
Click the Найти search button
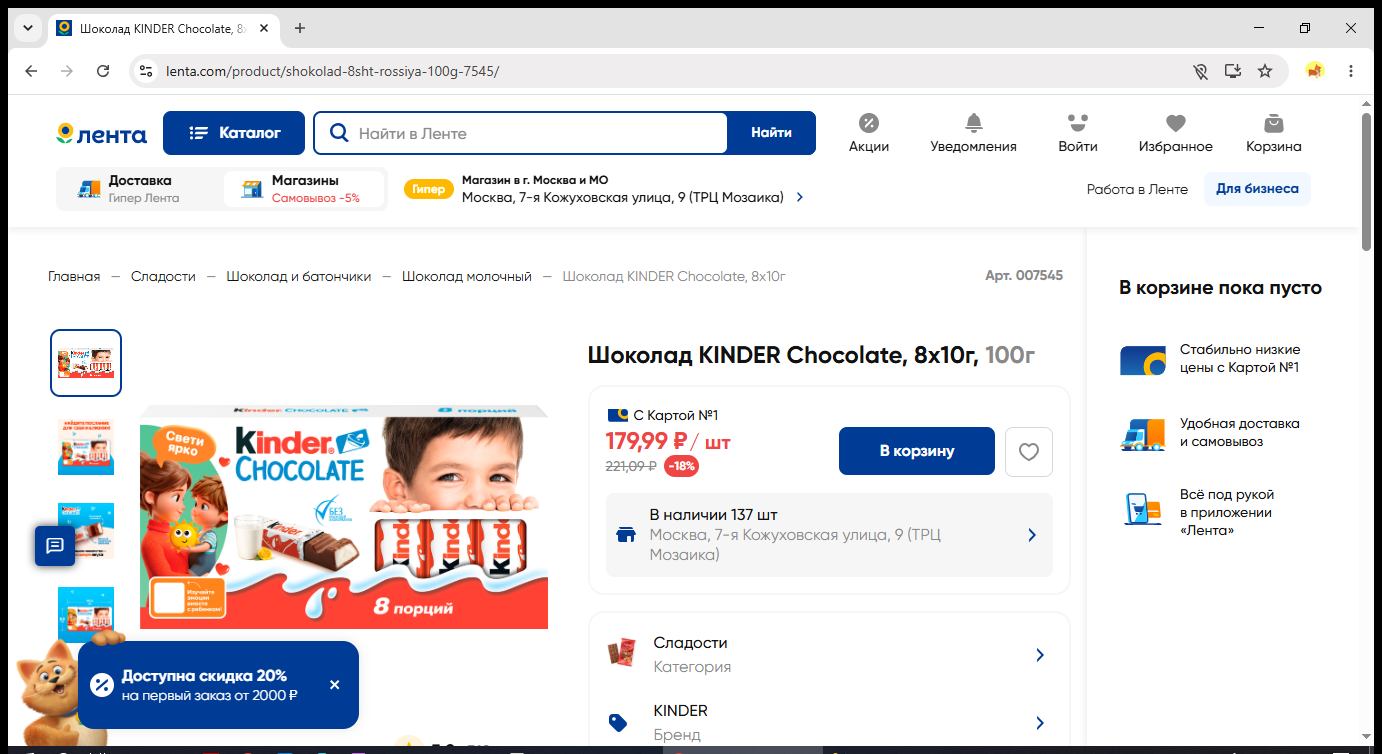(x=771, y=133)
